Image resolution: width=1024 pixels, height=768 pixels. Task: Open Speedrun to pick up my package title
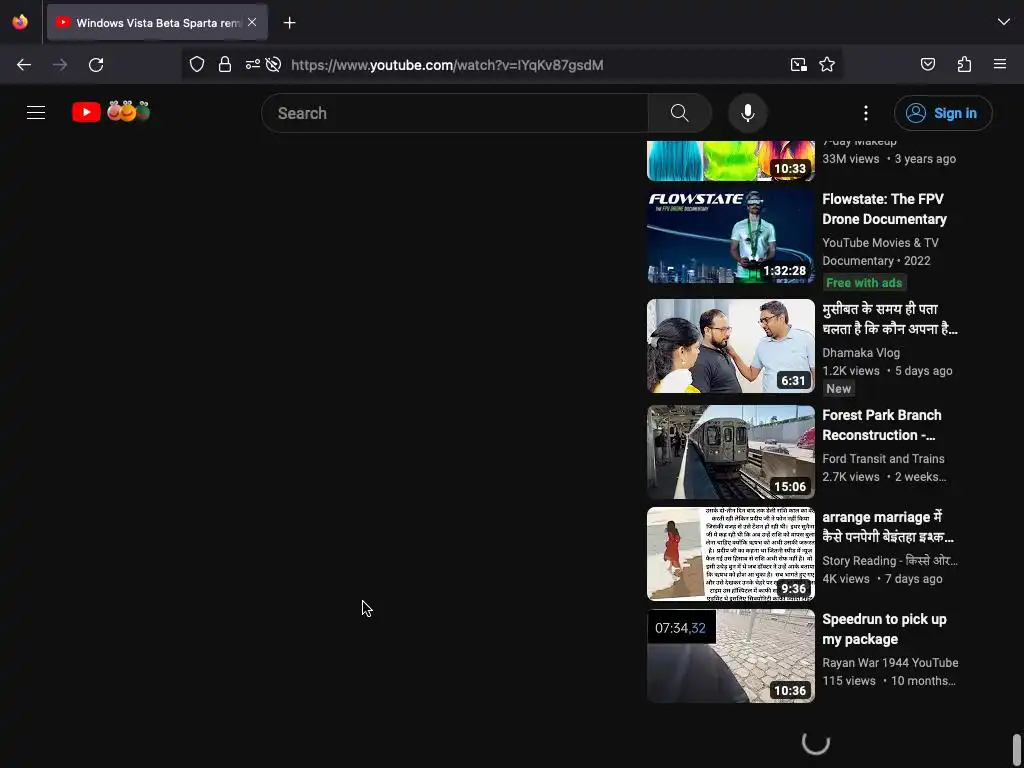(884, 629)
